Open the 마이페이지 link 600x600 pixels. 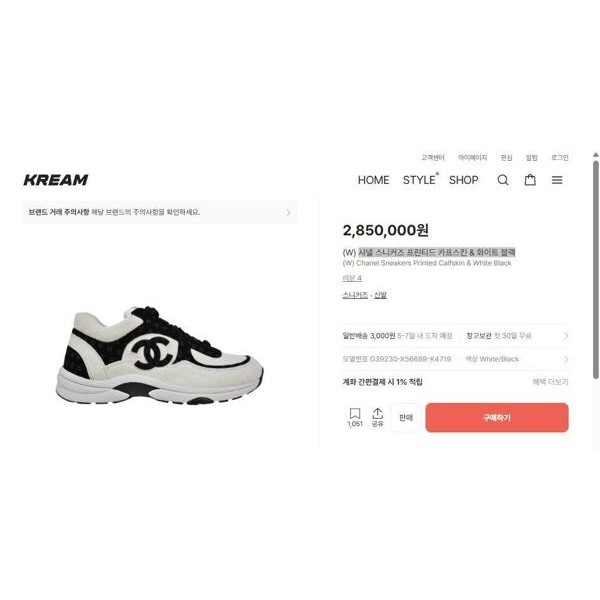[x=473, y=158]
